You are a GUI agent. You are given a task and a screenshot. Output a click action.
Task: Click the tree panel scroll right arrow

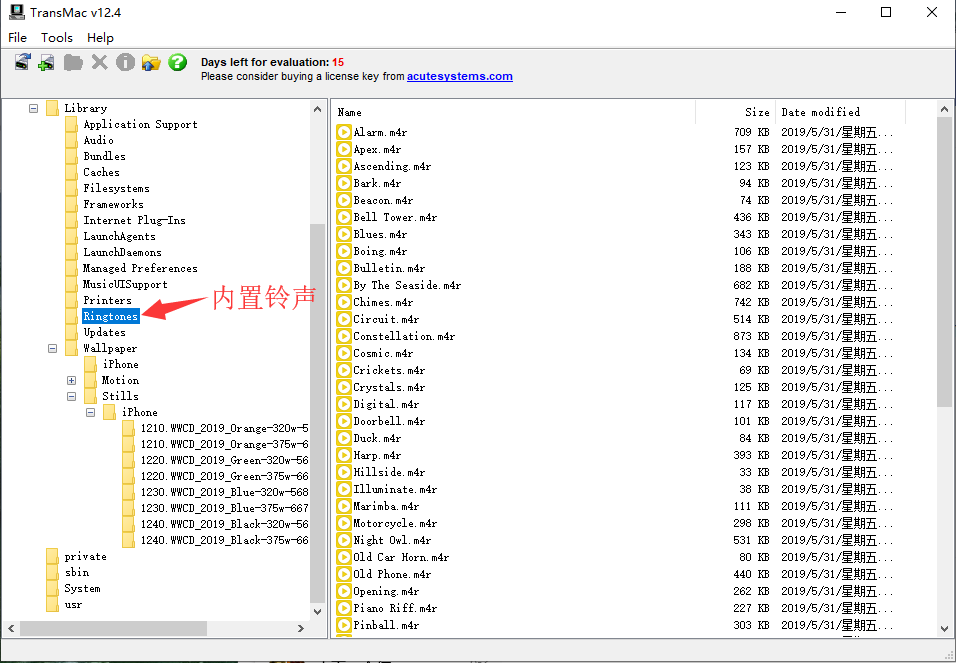[301, 628]
